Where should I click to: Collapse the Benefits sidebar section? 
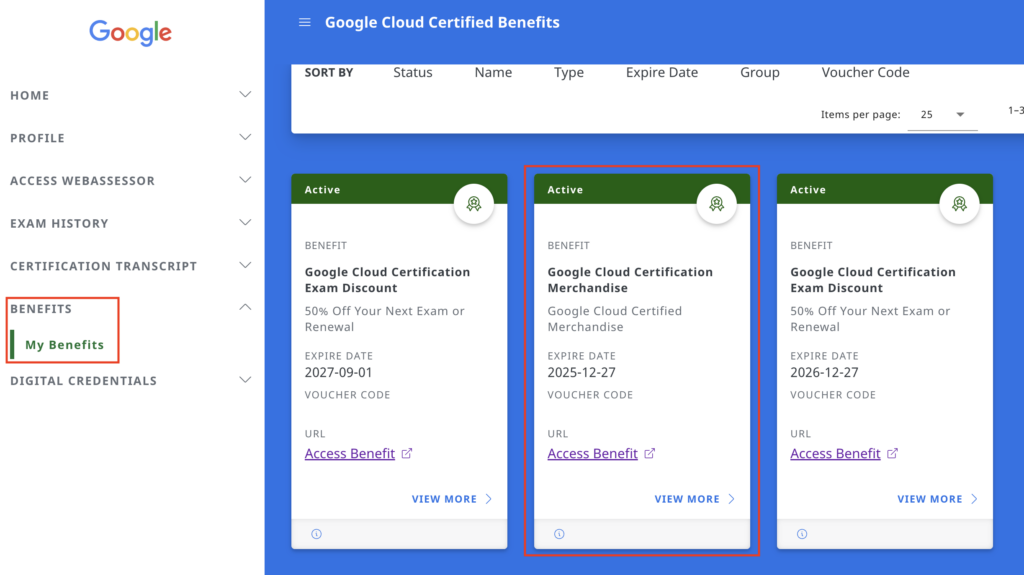click(x=245, y=307)
